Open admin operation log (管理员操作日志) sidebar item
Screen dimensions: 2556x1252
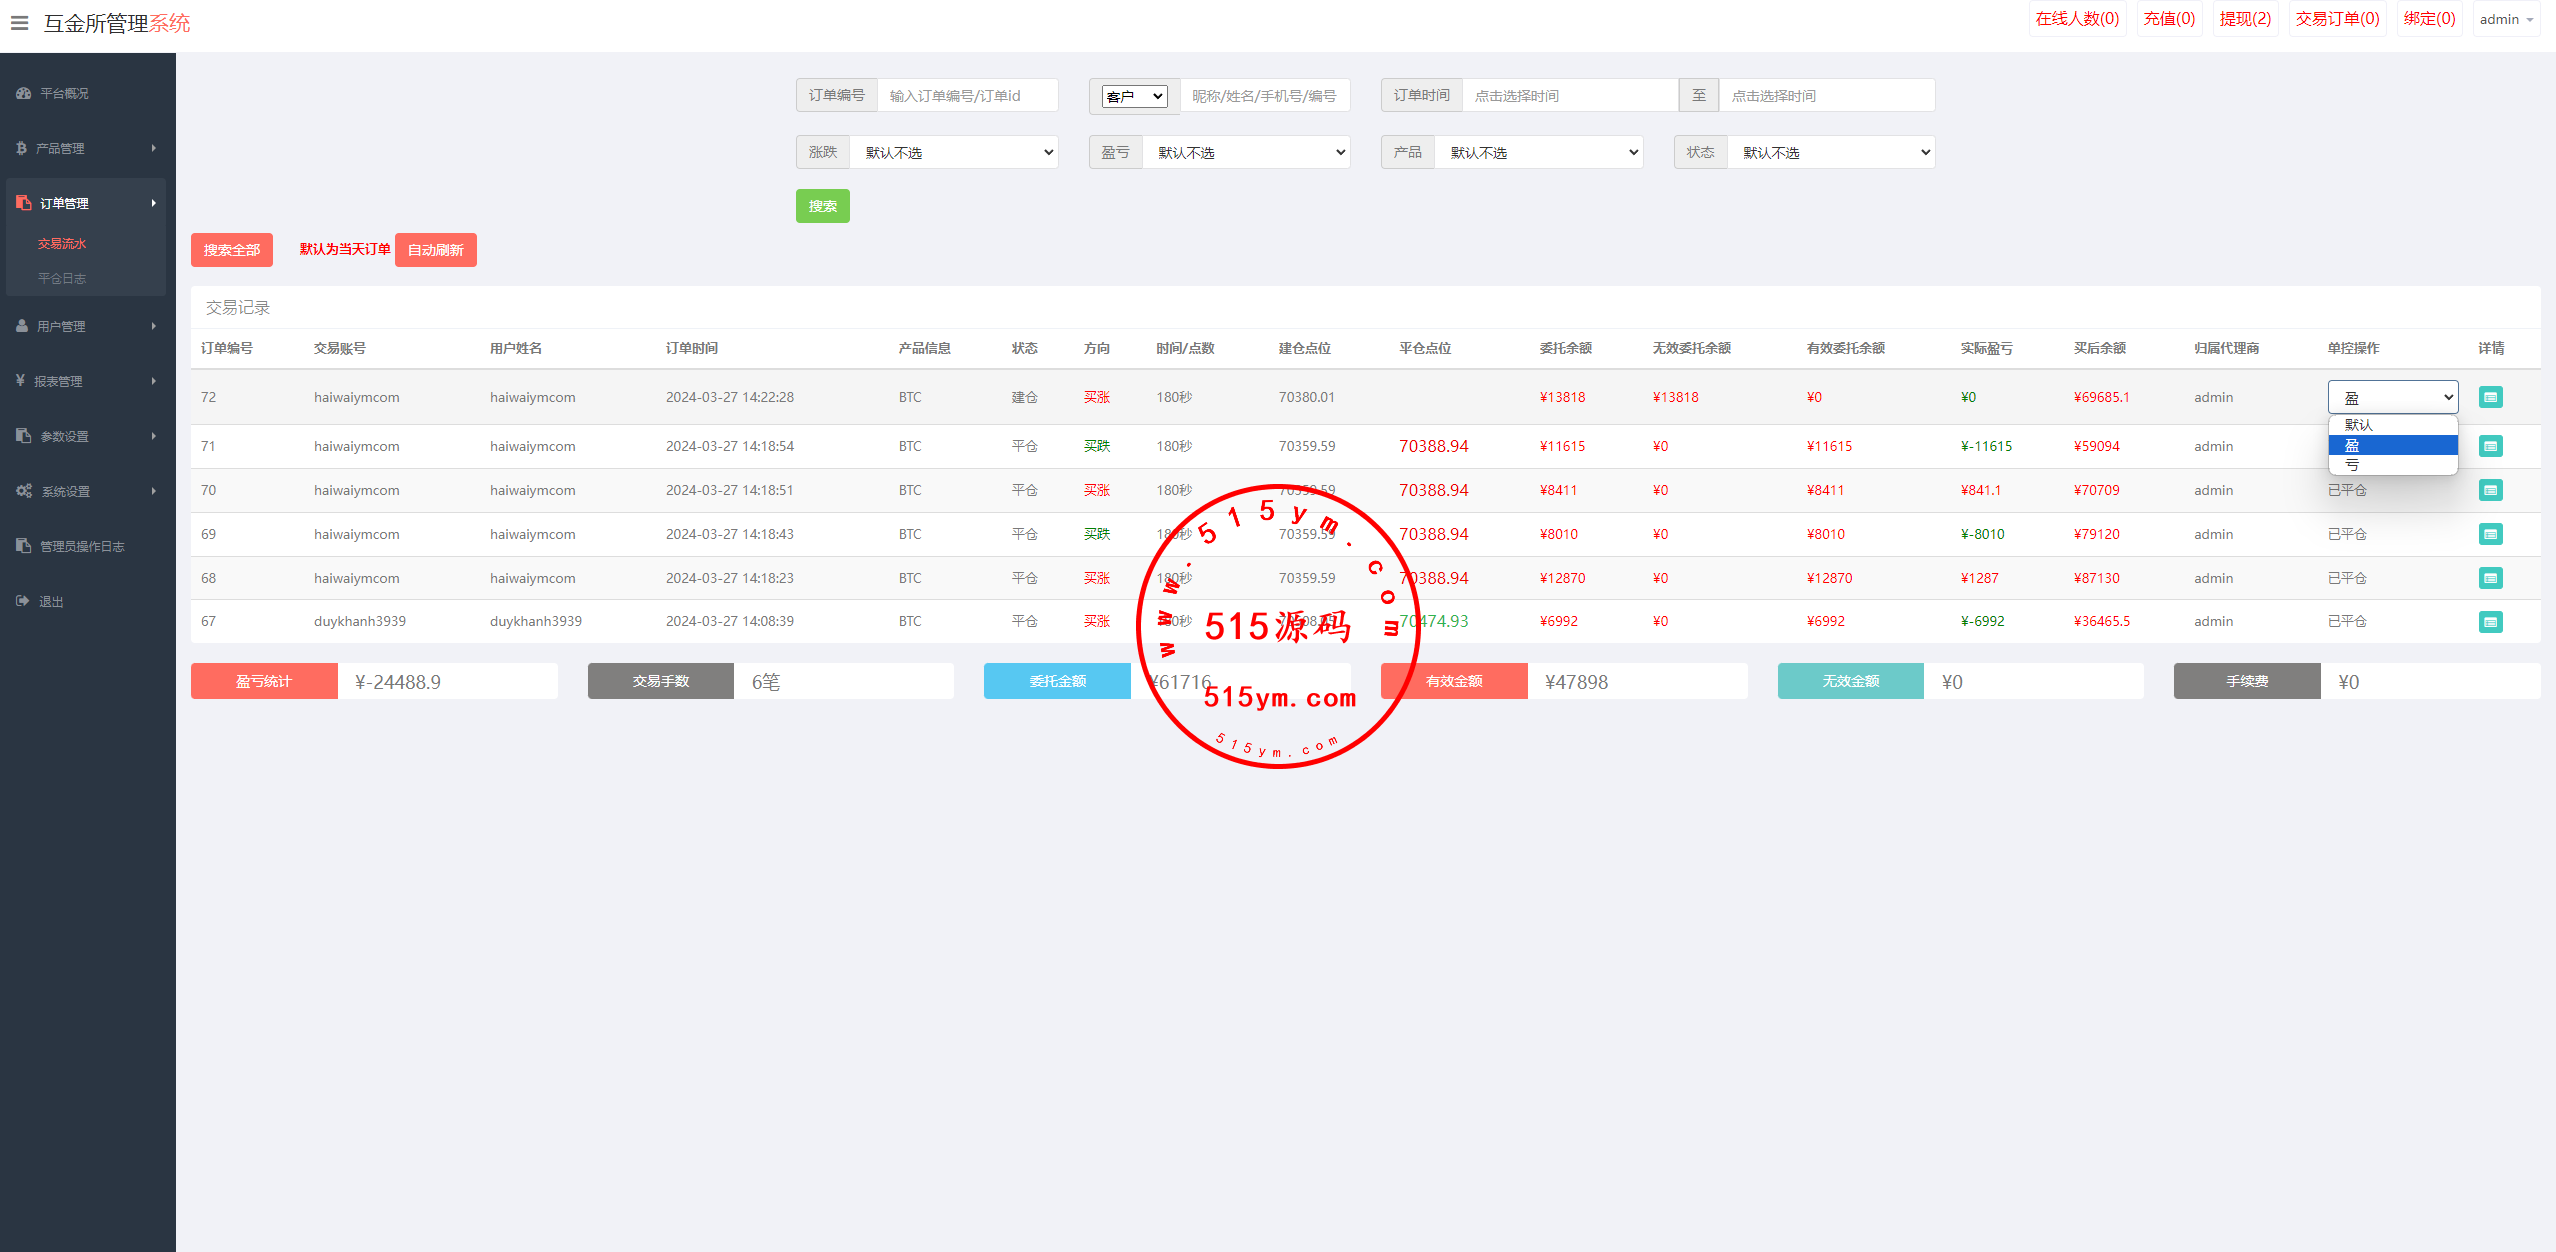(x=82, y=546)
